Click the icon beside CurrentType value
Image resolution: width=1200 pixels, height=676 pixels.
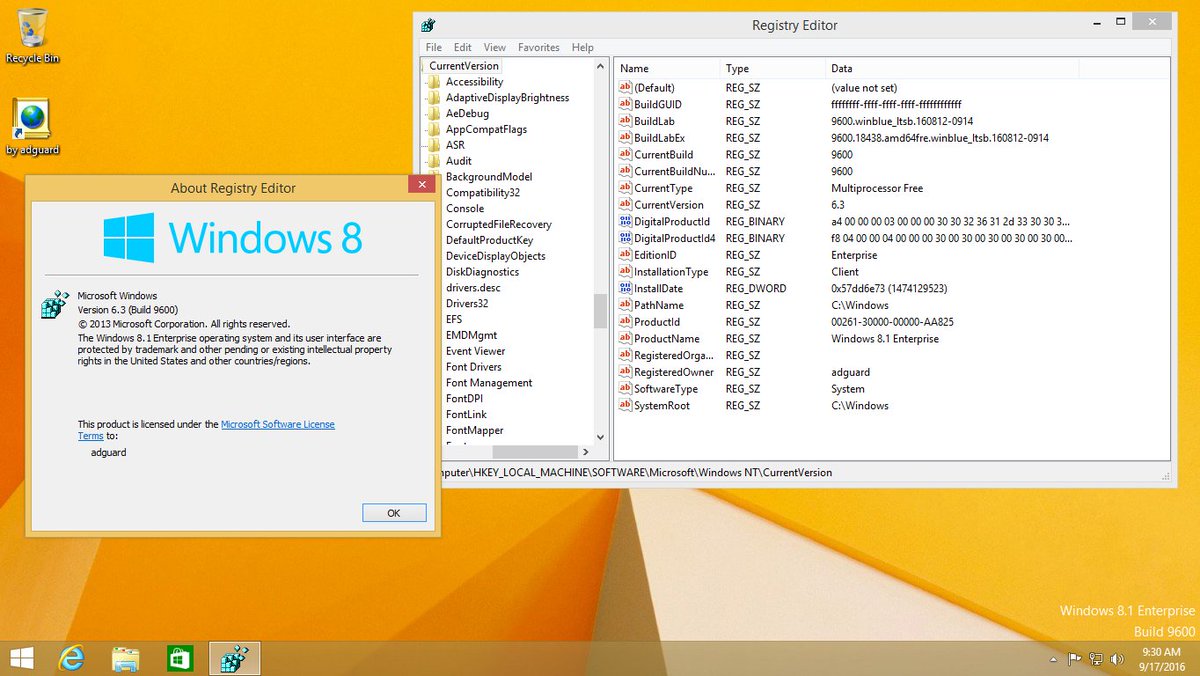coord(626,188)
